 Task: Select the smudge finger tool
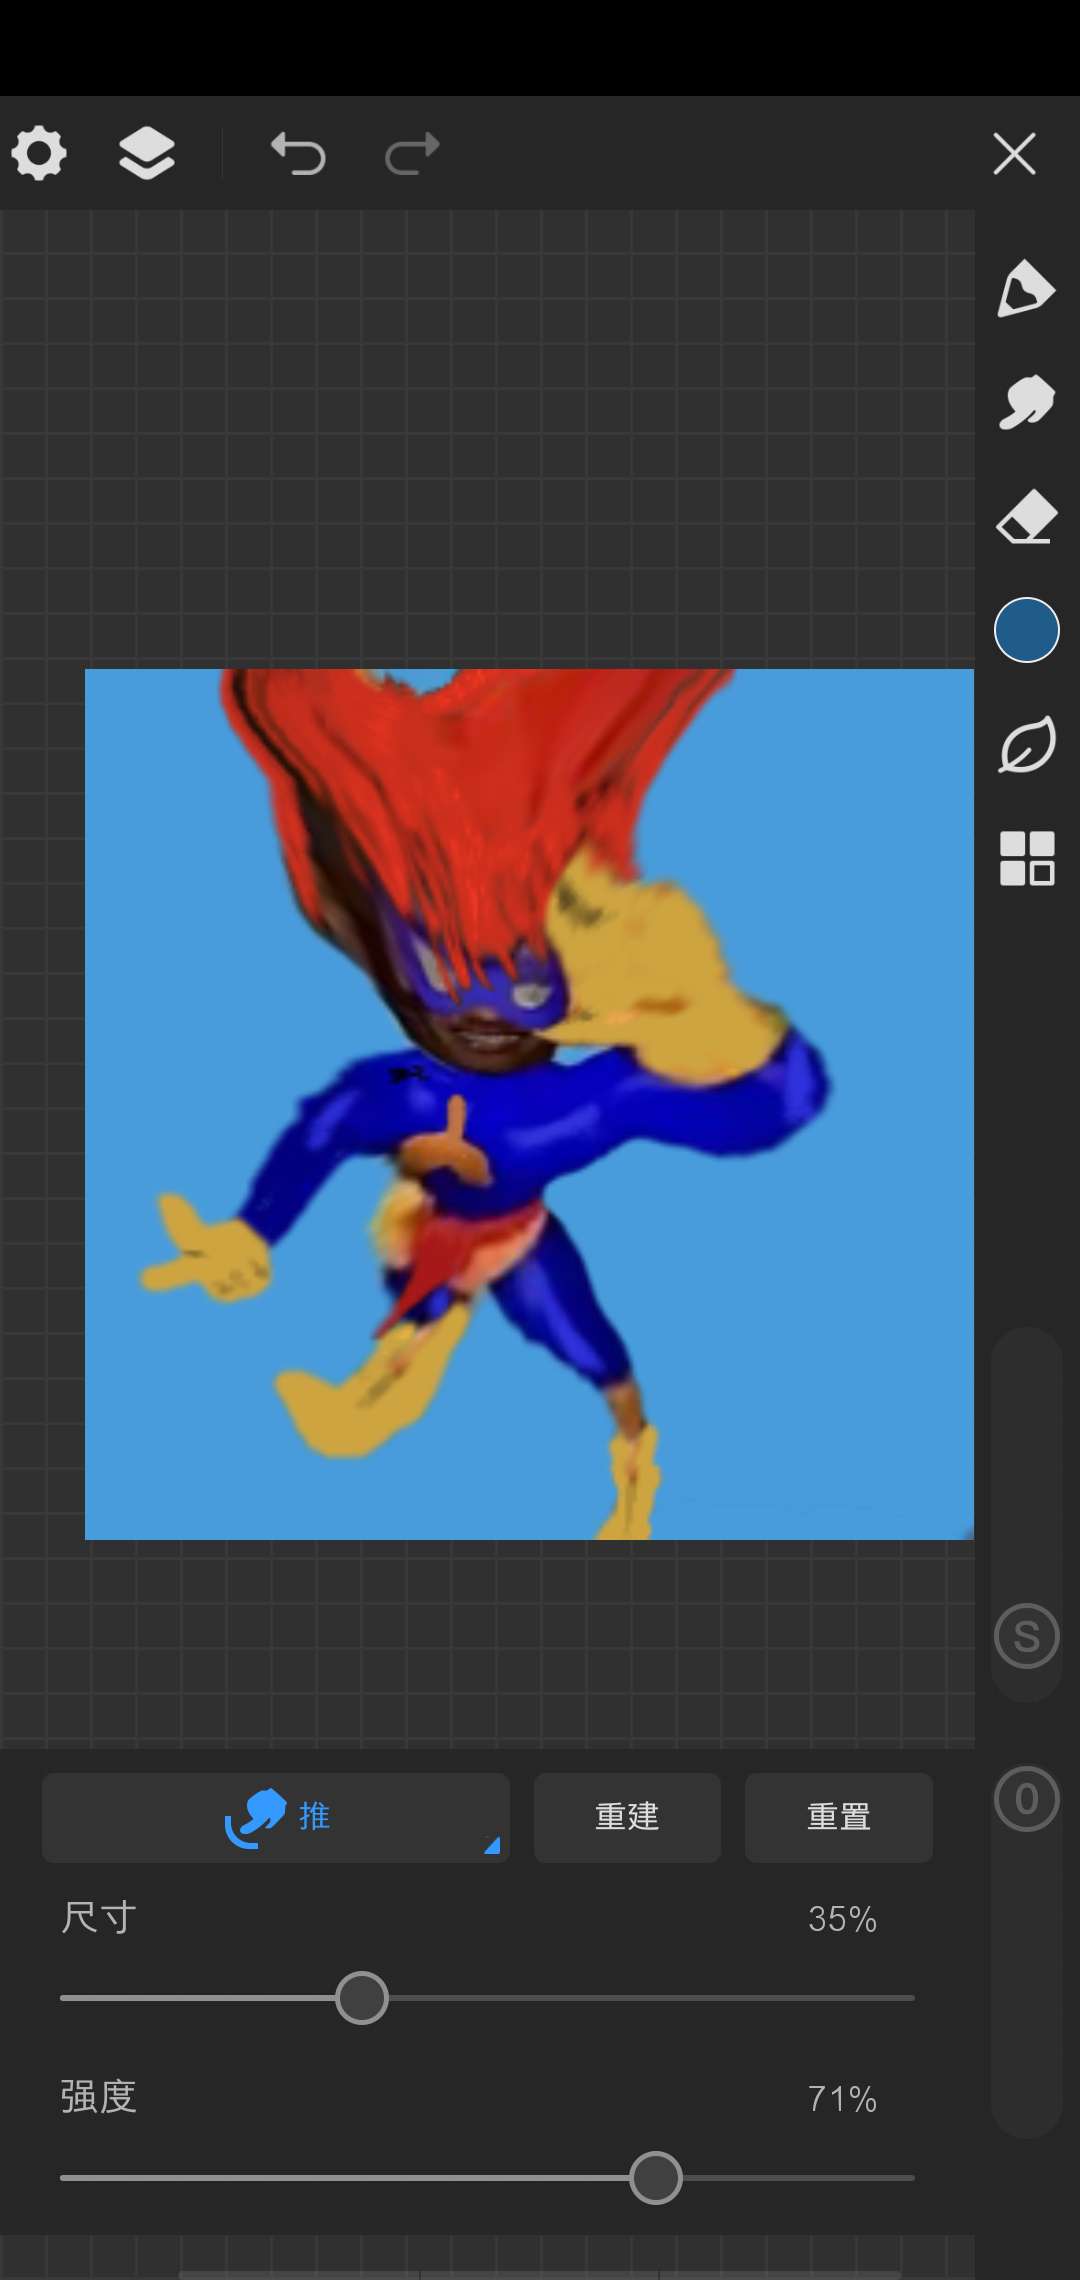(1026, 402)
